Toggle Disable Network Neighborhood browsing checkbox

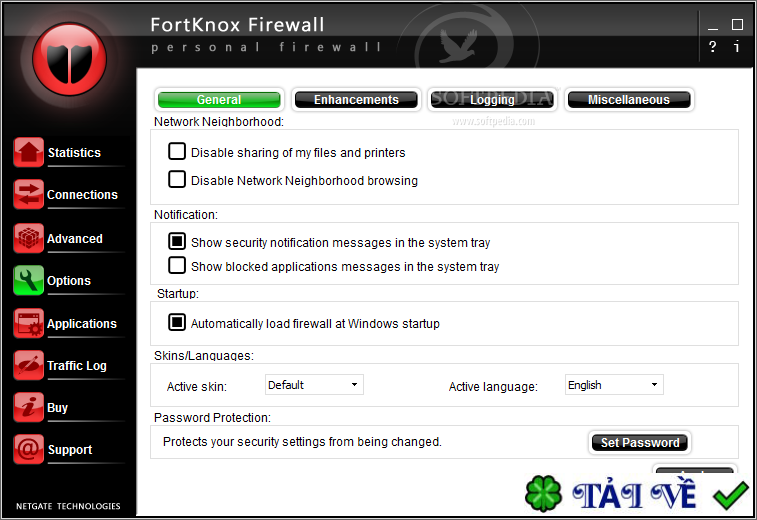coord(177,179)
